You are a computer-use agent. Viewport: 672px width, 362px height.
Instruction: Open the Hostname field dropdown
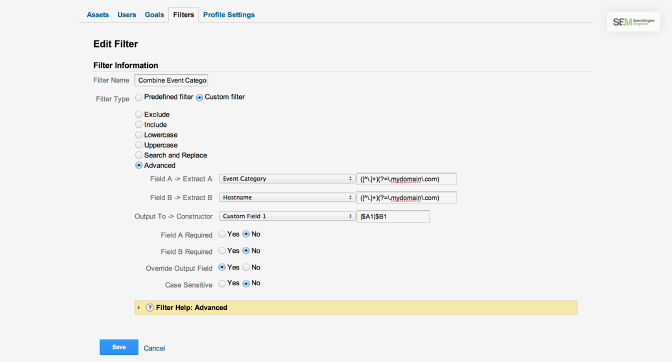287,197
